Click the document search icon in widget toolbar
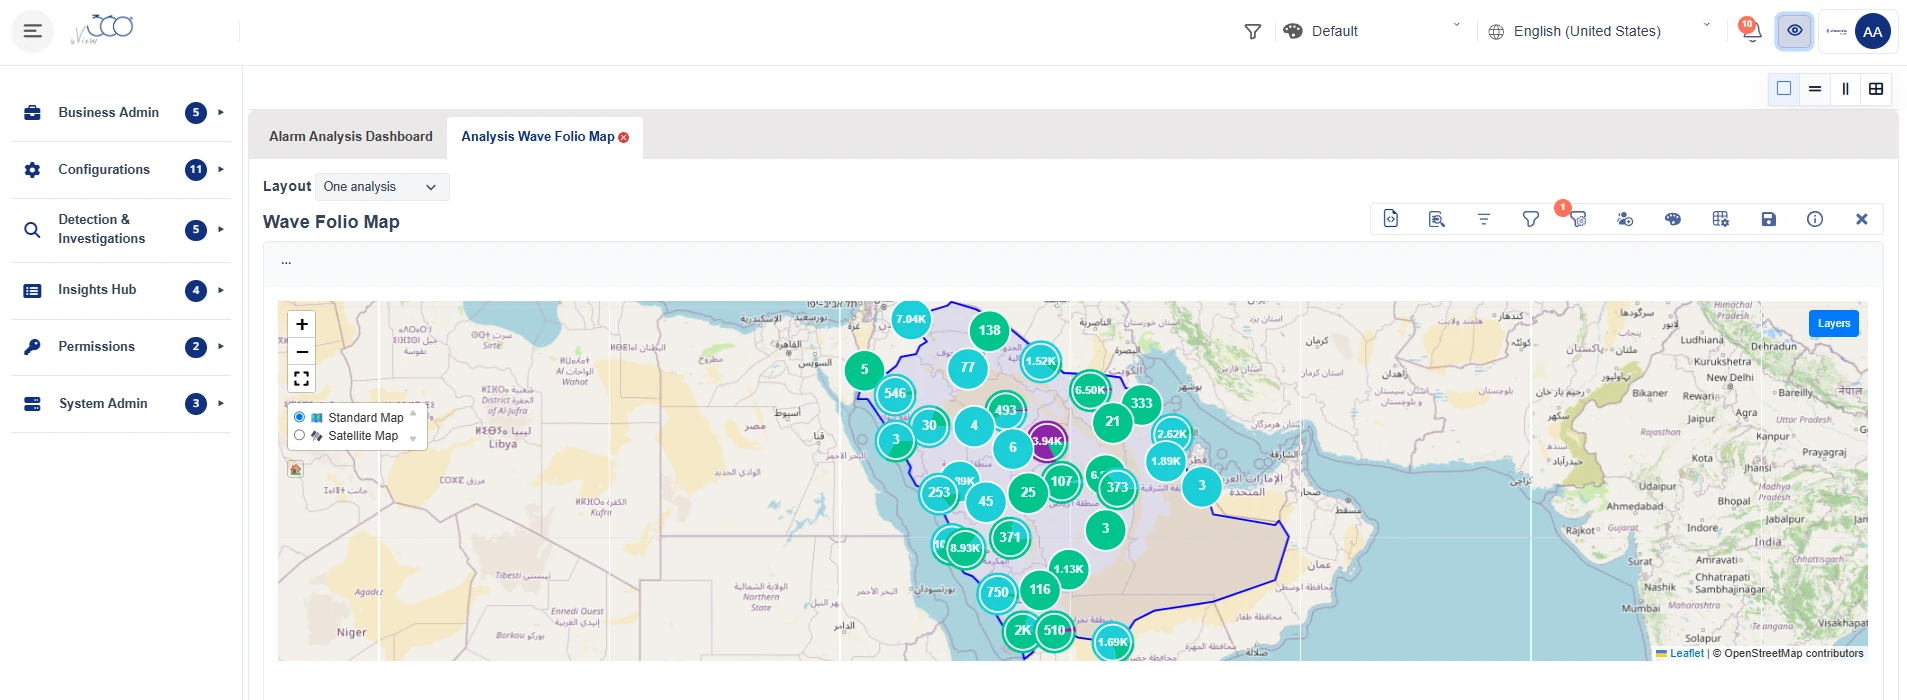1907x700 pixels. 1437,219
